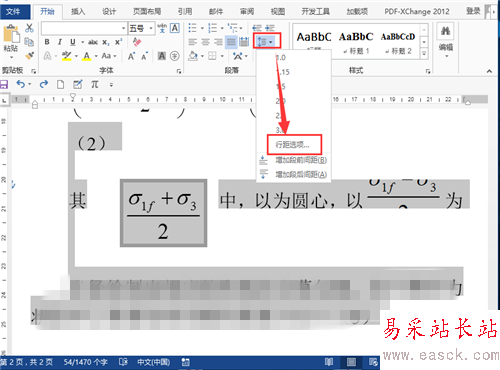The width and height of the screenshot is (500, 370).
Task: Click the 登录 sign-in link
Action: pyautogui.click(x=473, y=11)
